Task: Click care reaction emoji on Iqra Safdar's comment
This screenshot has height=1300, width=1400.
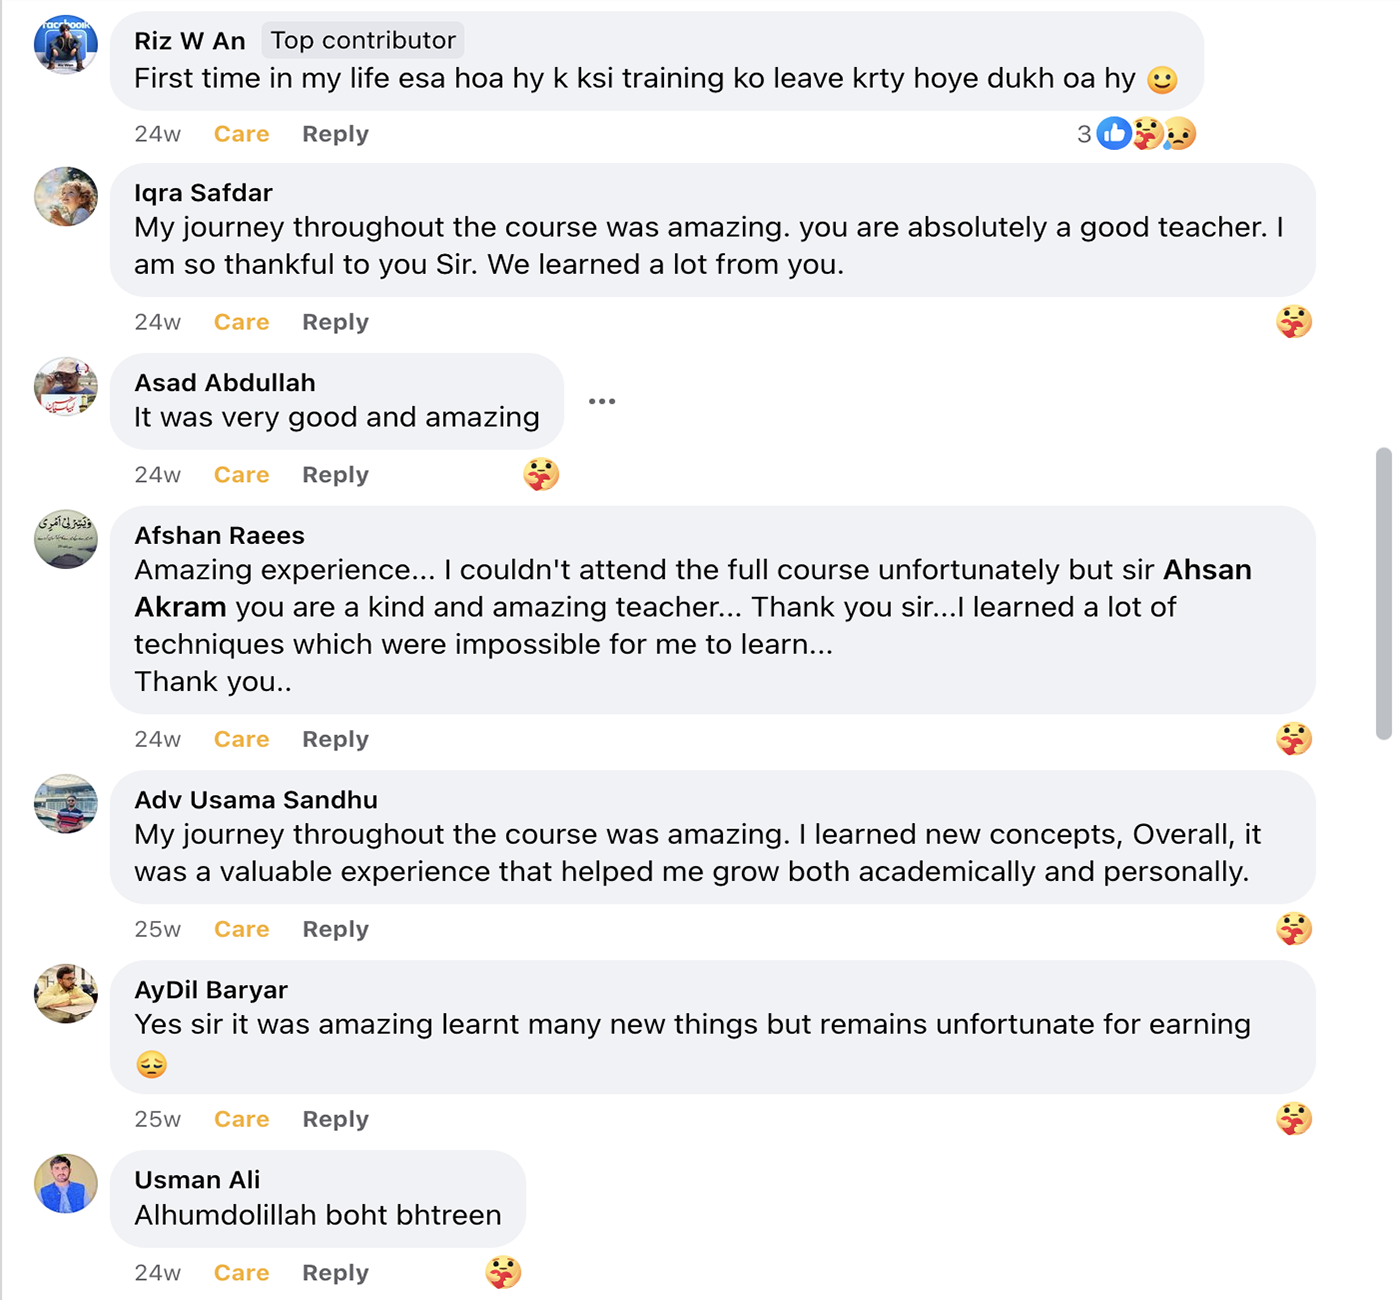Action: tap(1294, 322)
